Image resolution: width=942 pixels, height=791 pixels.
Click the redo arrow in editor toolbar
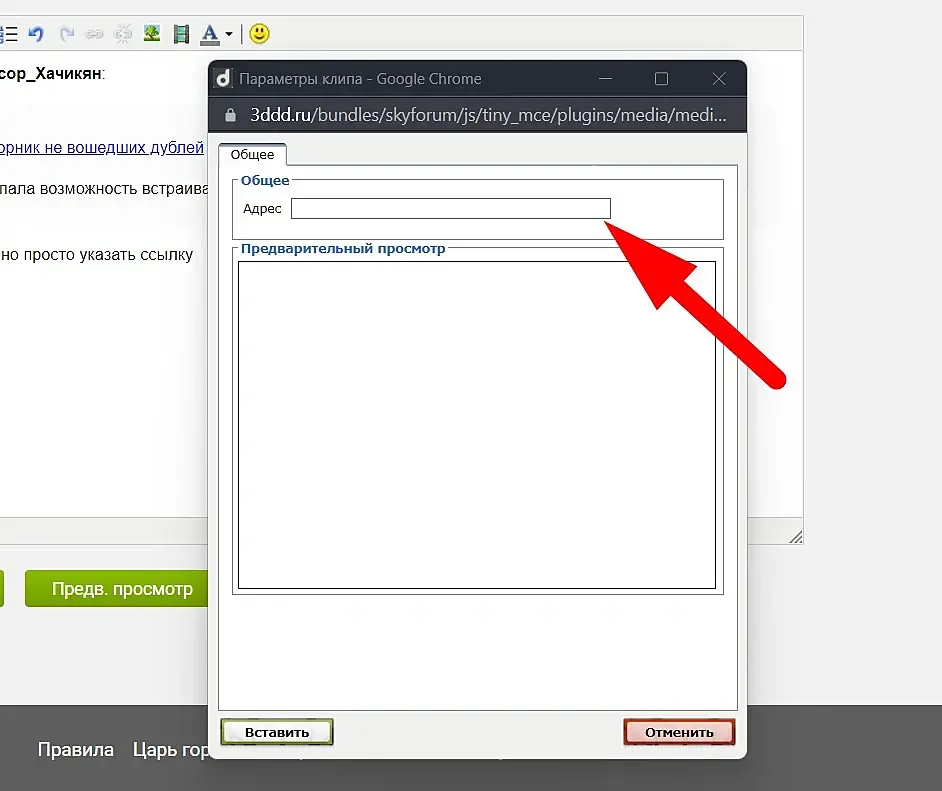[67, 34]
